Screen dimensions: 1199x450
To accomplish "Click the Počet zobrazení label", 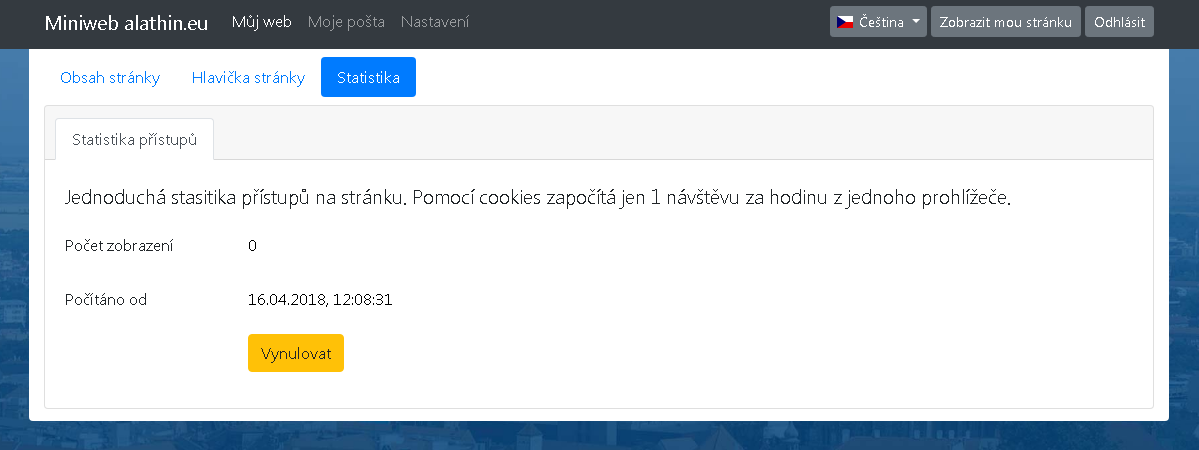I will click(x=119, y=246).
